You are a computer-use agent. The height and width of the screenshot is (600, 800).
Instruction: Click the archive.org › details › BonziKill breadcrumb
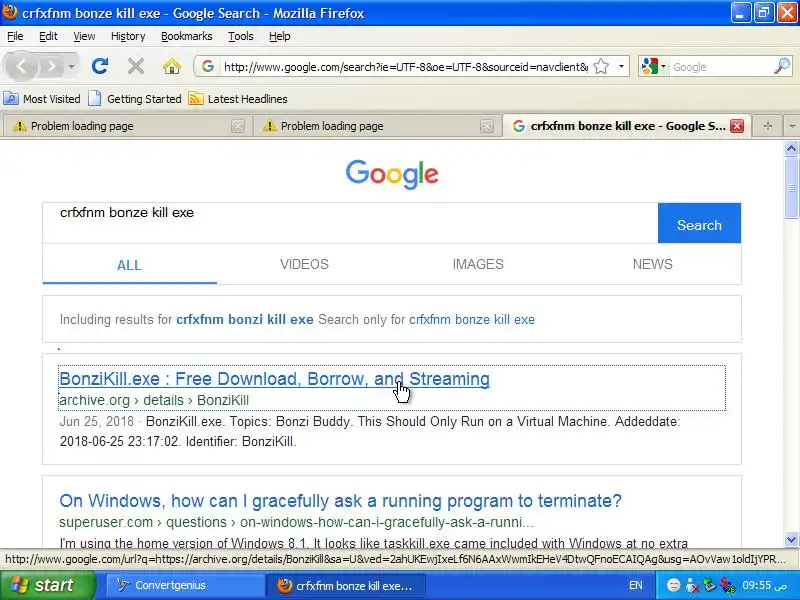(154, 400)
